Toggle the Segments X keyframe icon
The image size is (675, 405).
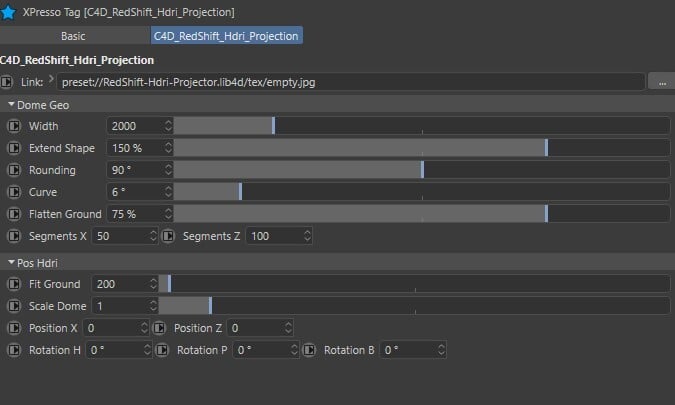pos(14,236)
